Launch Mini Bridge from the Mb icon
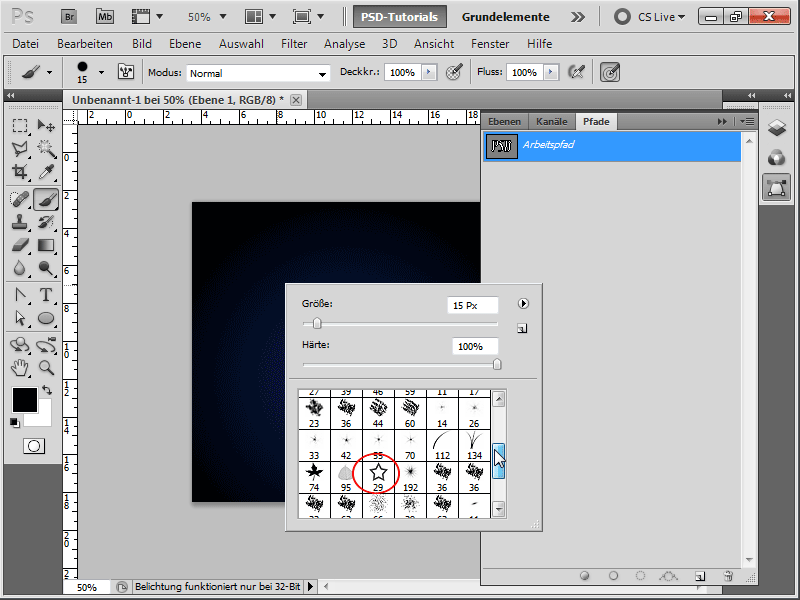The height and width of the screenshot is (600, 800). click(x=105, y=17)
